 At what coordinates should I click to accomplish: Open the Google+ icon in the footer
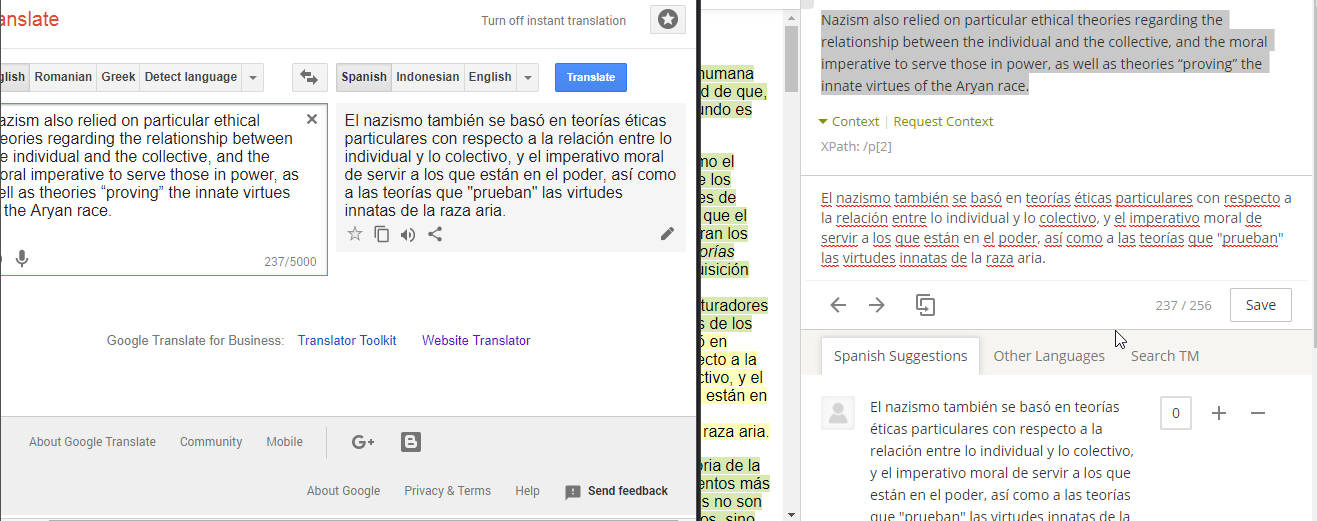363,441
